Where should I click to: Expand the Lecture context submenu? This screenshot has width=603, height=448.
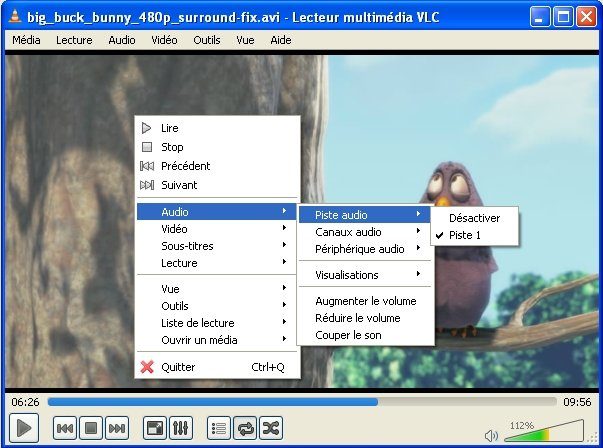click(217, 263)
